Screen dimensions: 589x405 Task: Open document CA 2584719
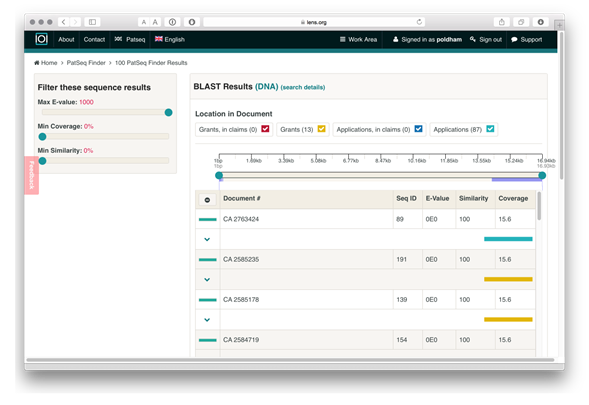pyautogui.click(x=241, y=340)
